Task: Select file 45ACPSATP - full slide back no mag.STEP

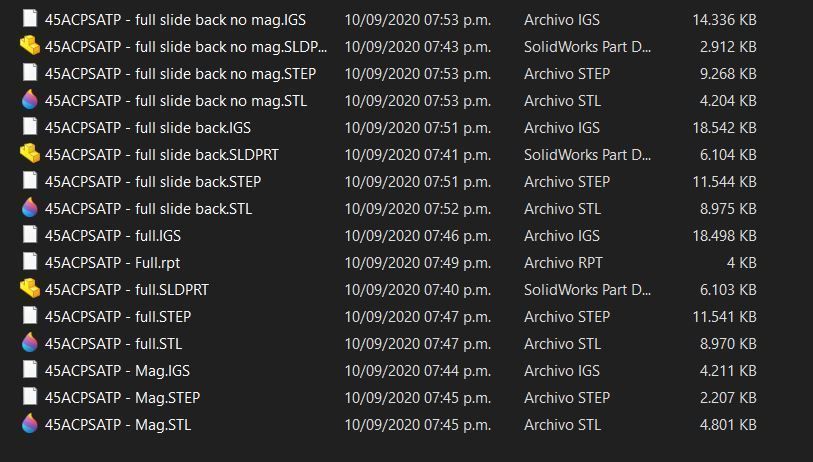Action: pyautogui.click(x=180, y=73)
